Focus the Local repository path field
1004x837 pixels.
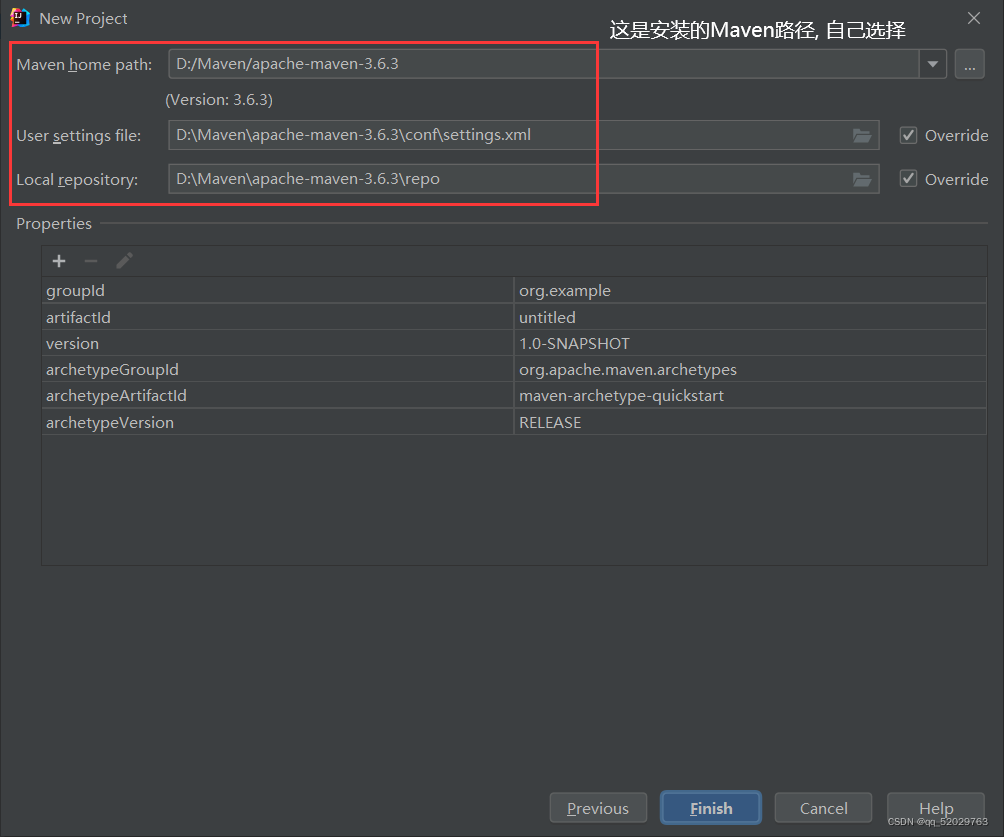click(524, 179)
